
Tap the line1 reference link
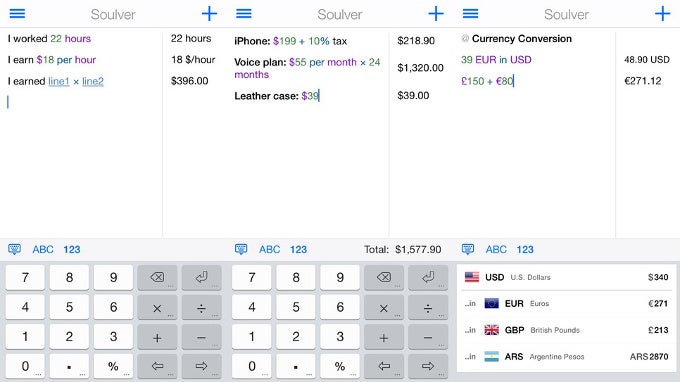59,81
